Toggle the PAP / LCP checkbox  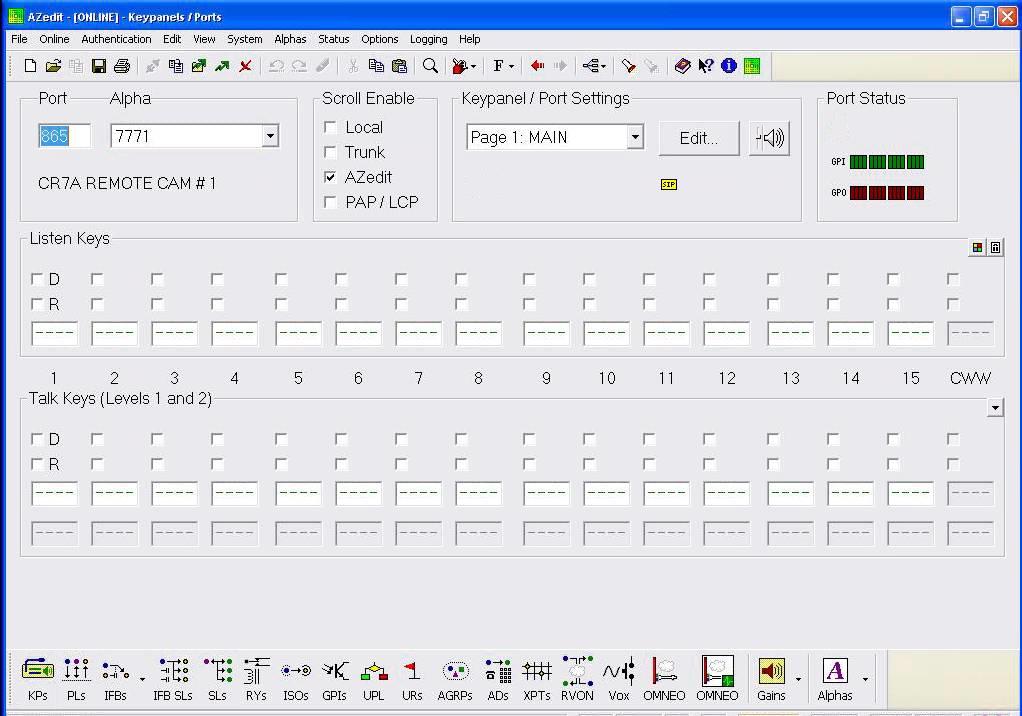tap(331, 202)
